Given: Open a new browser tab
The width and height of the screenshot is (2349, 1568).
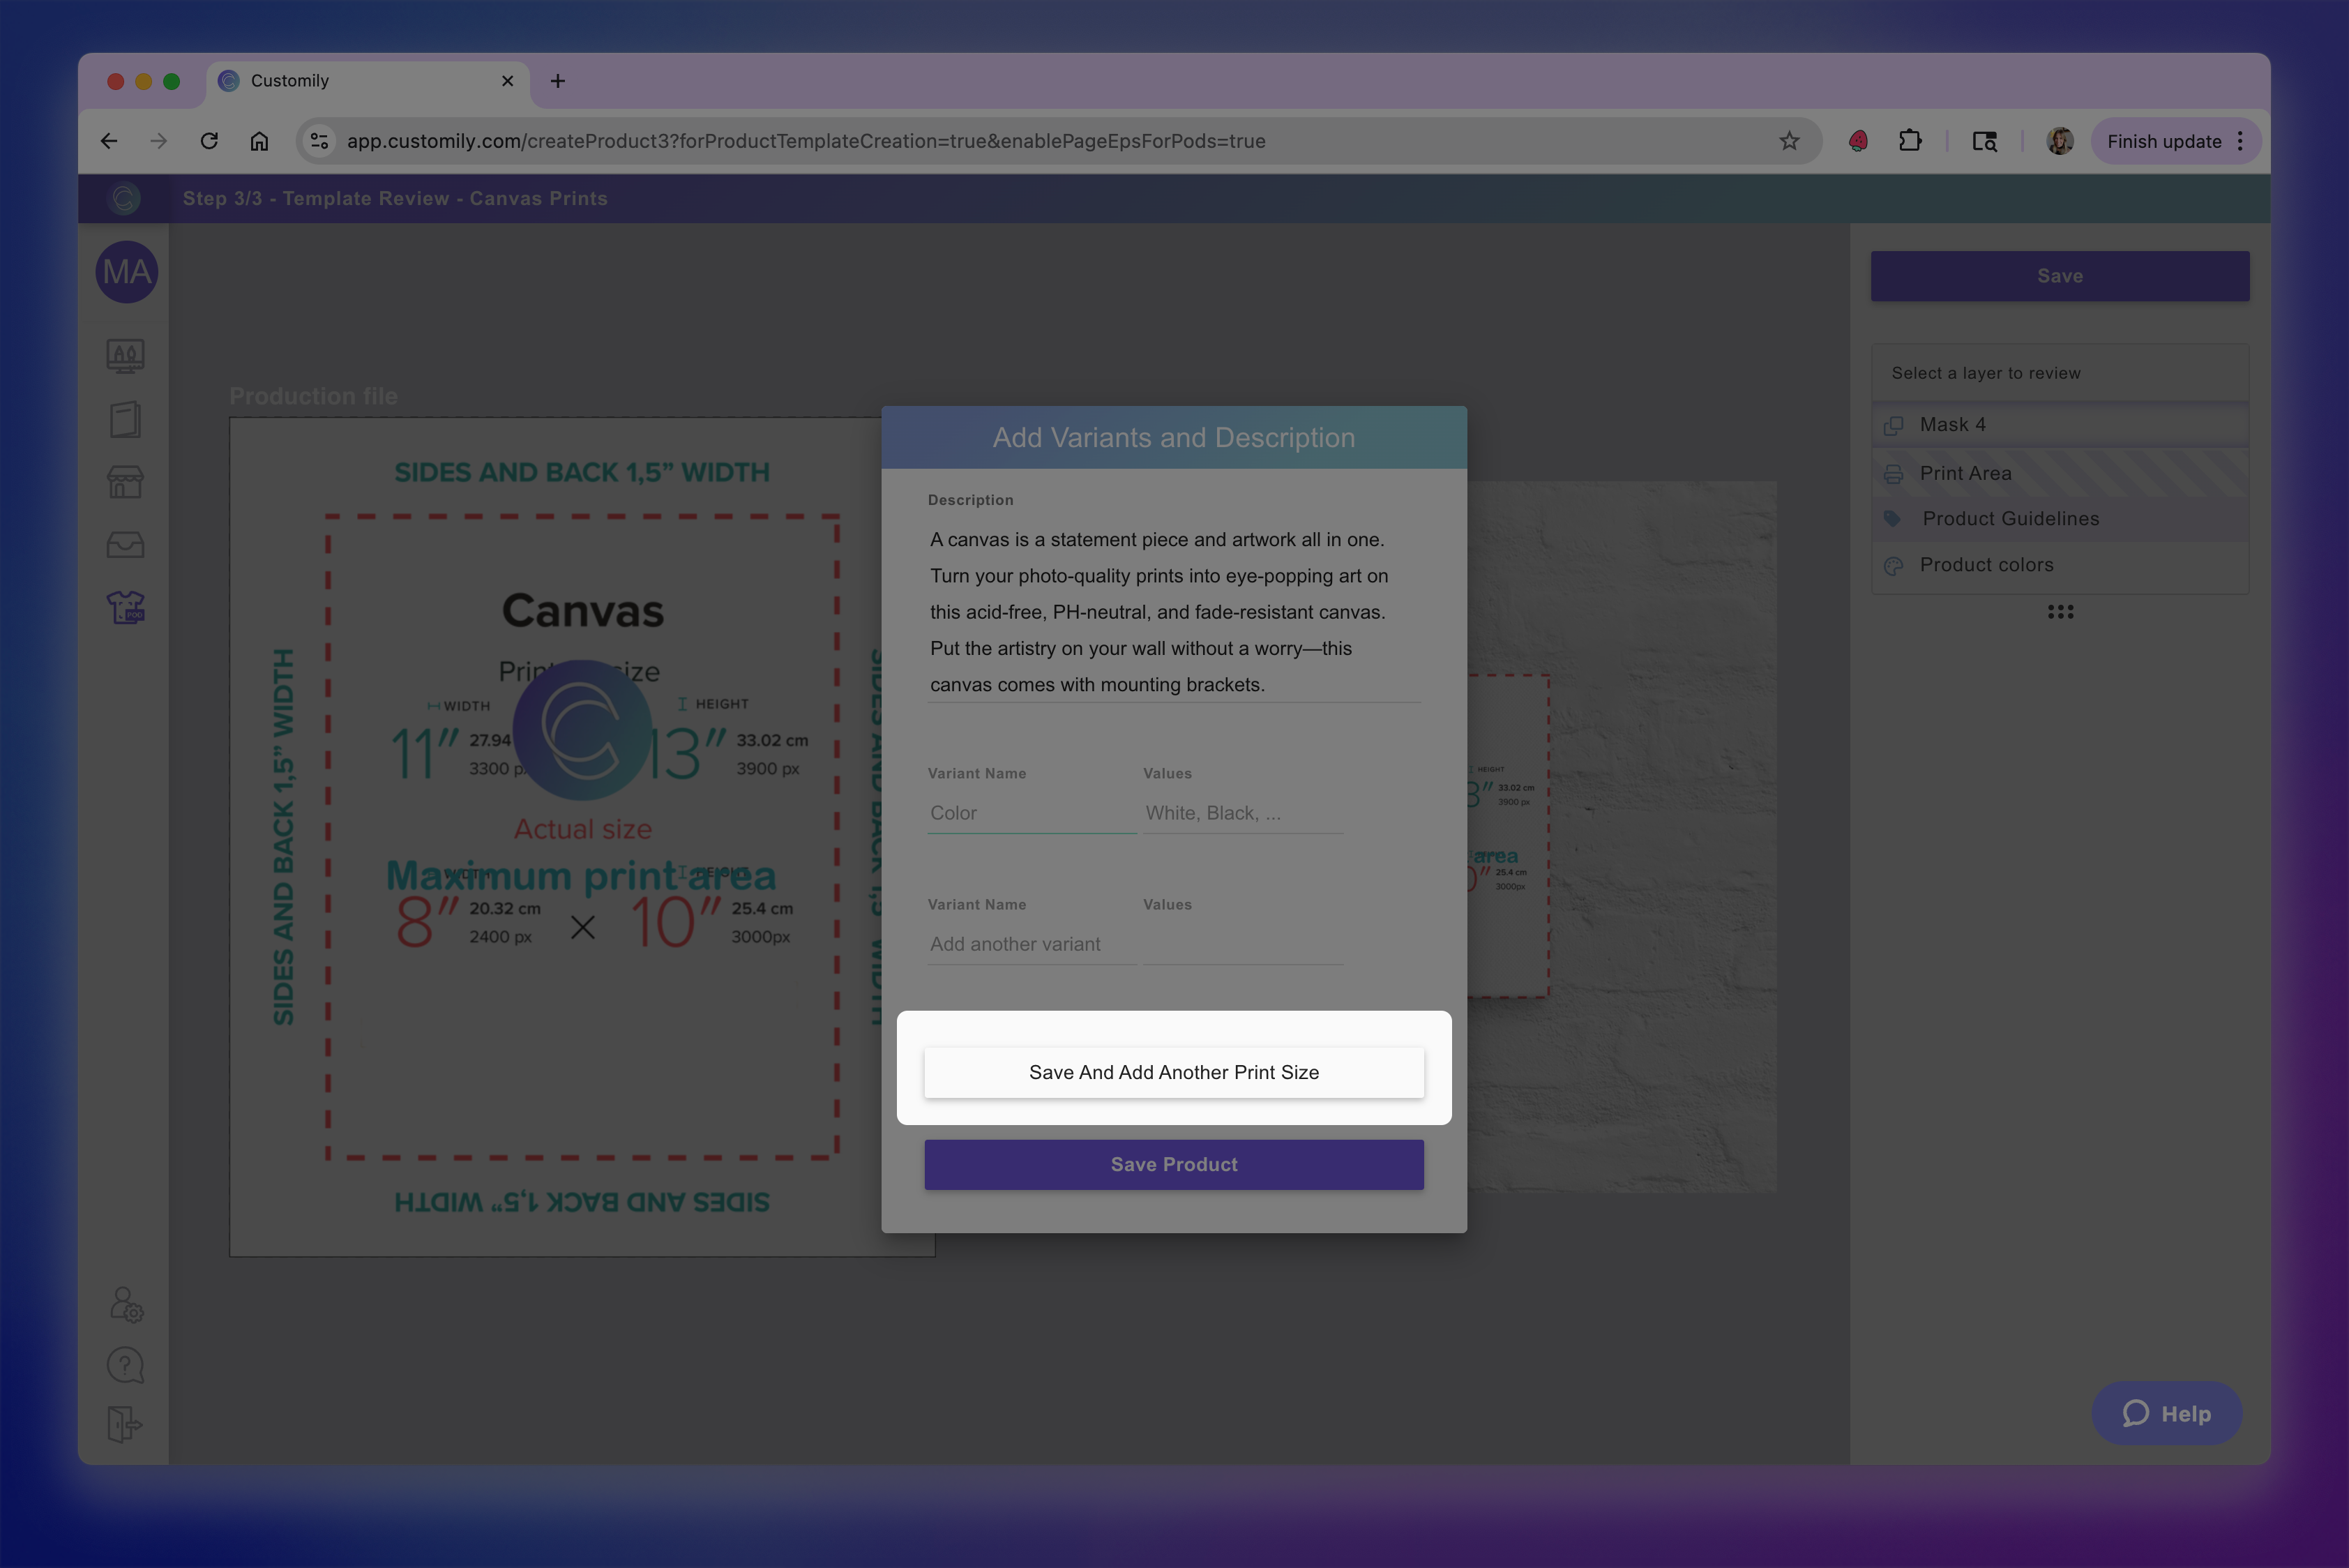Looking at the screenshot, I should 557,81.
